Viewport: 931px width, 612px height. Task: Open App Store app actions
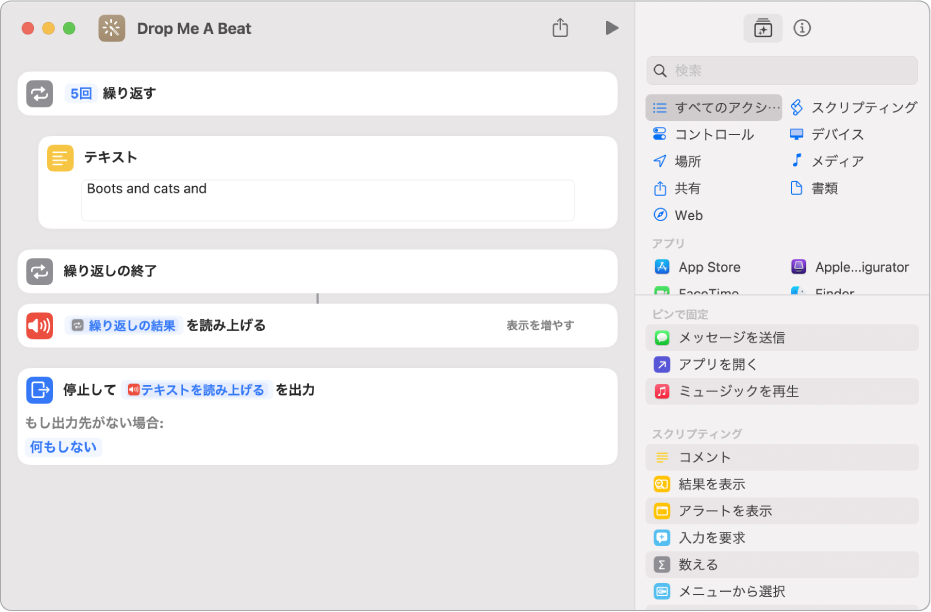pyautogui.click(x=698, y=267)
